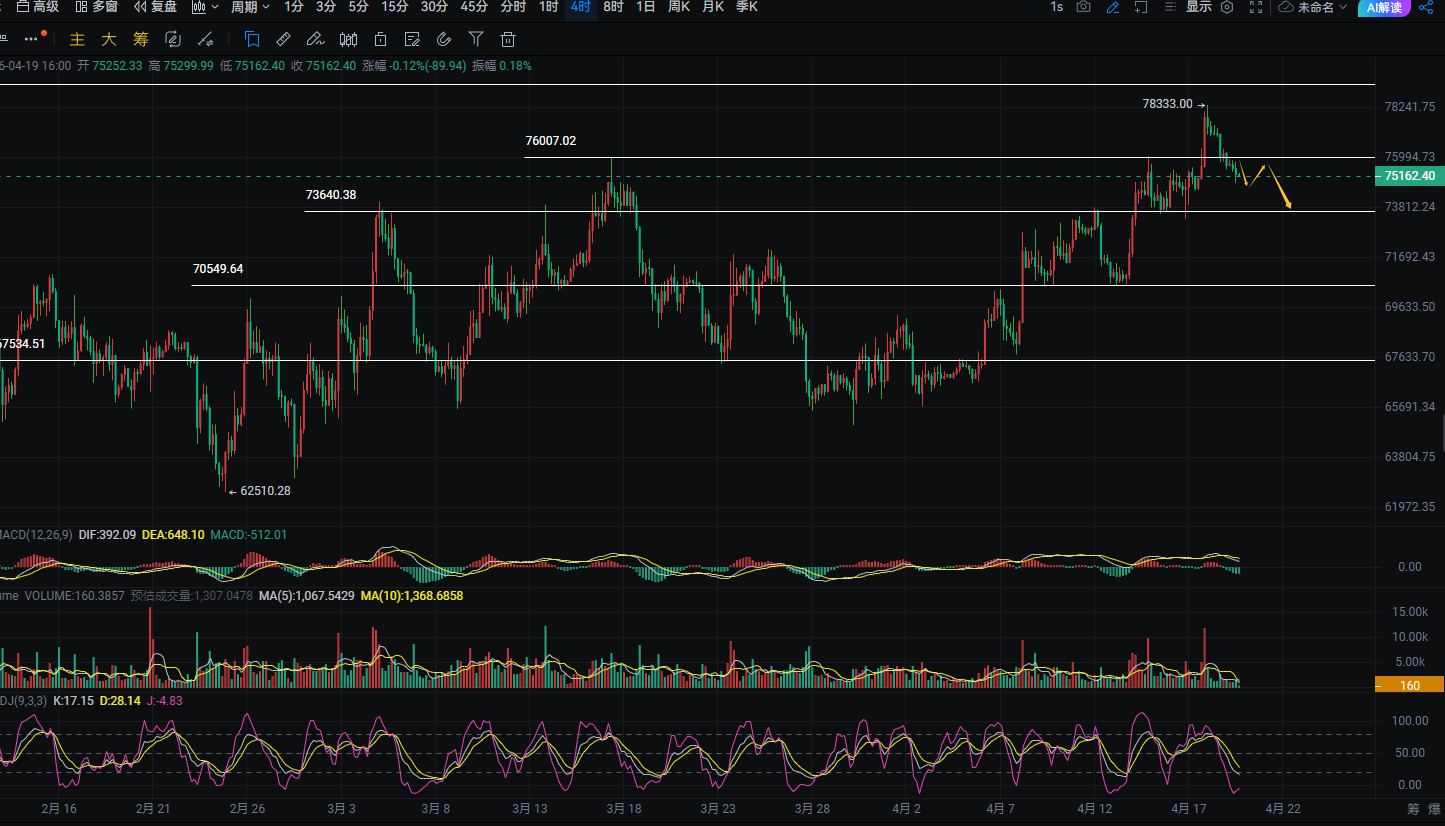Enter fullscreen chart mode
This screenshot has height=826, width=1445.
pos(1256,7)
